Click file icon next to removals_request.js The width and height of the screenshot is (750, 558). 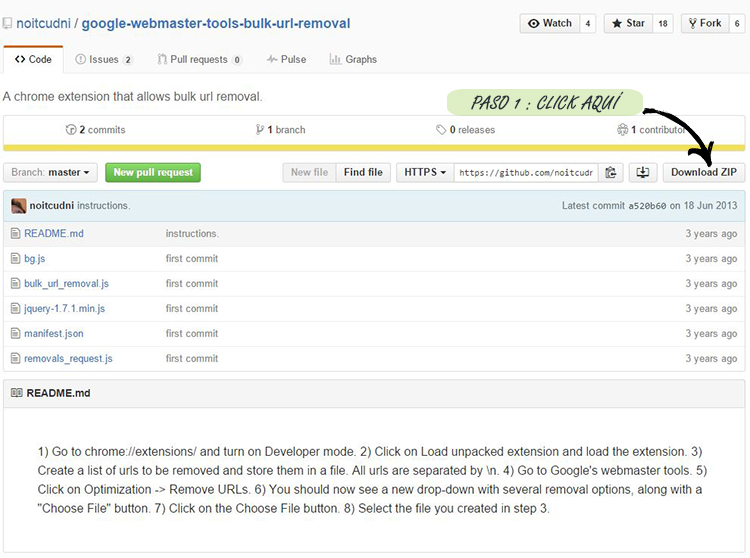pyautogui.click(x=15, y=358)
